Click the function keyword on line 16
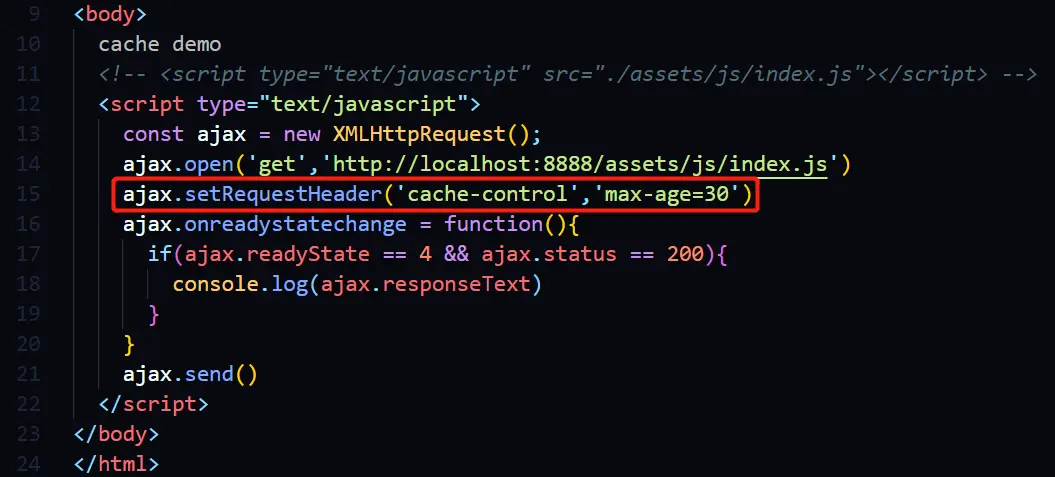Viewport: 1055px width, 477px height. (x=494, y=225)
